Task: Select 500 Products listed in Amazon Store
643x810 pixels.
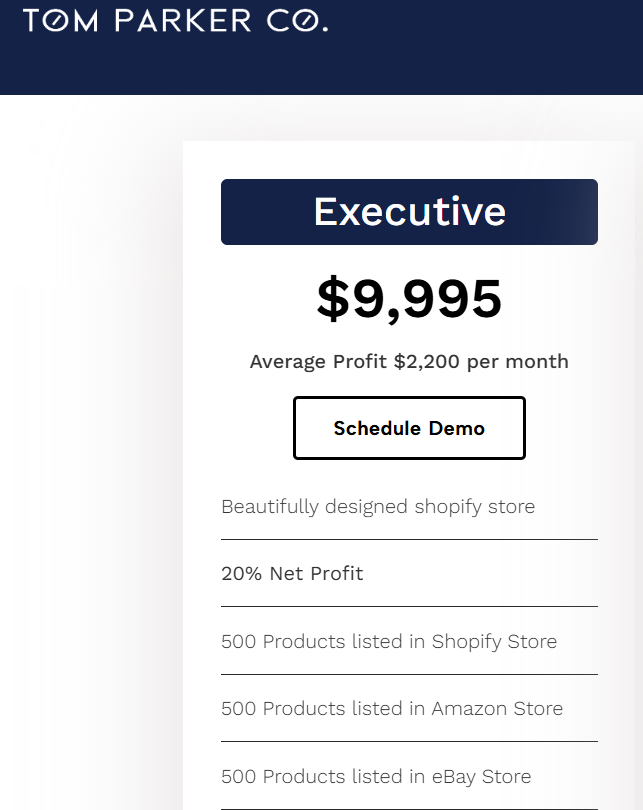Action: [x=392, y=709]
